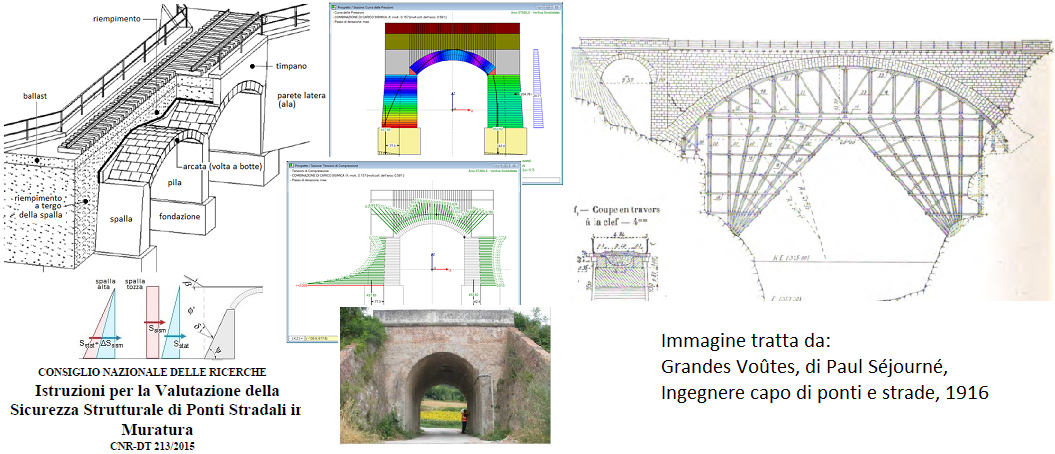
Task: Click the Curva delle Pressioni window's app icon
Action: (x=334, y=7)
